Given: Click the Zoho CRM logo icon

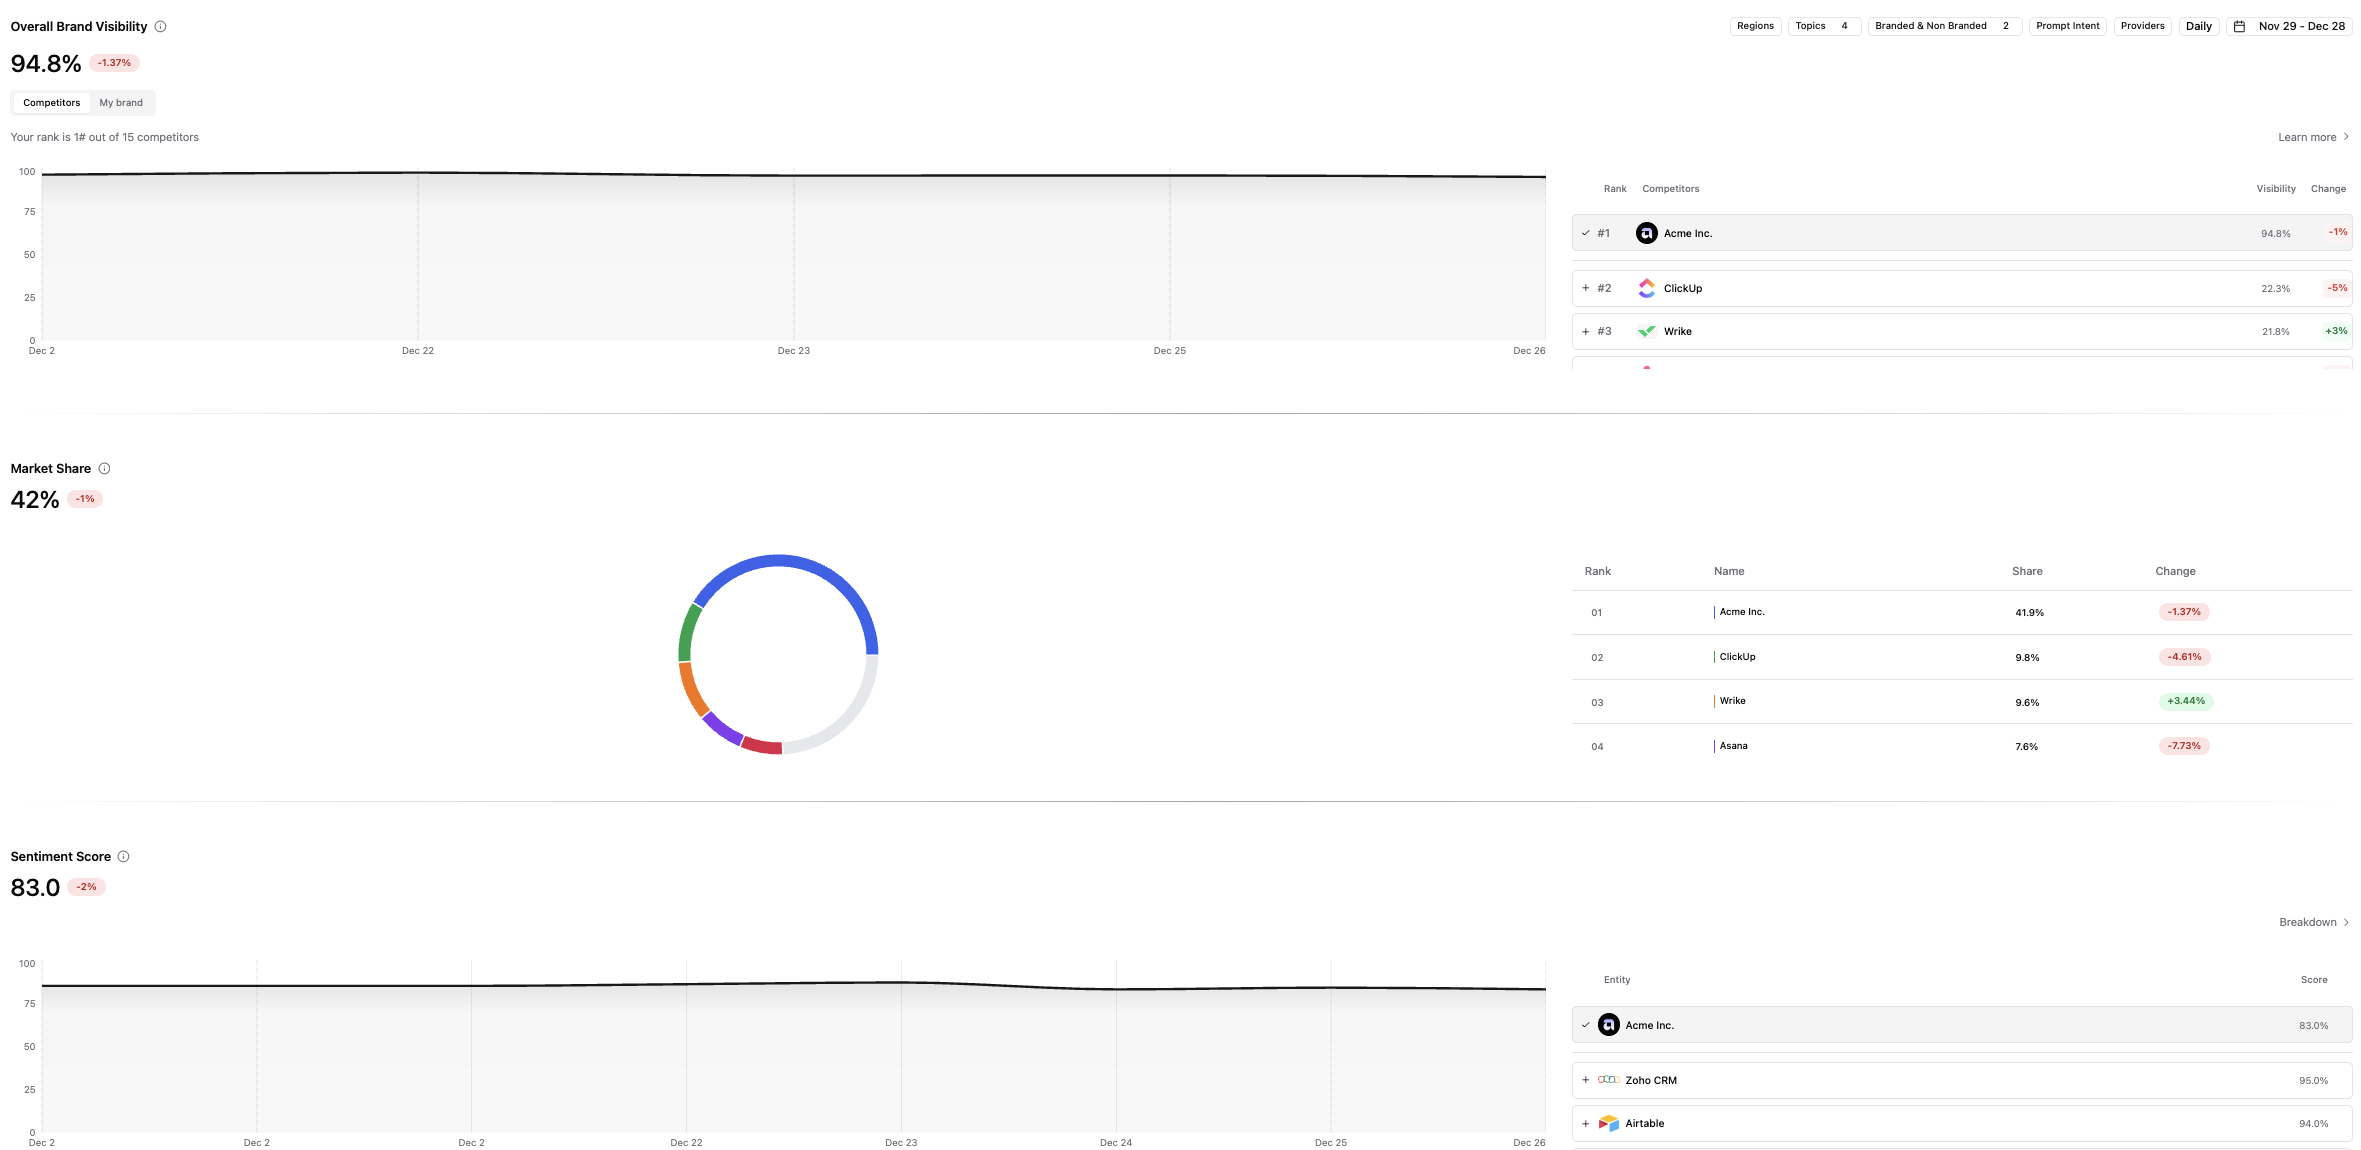Looking at the screenshot, I should [x=1608, y=1081].
